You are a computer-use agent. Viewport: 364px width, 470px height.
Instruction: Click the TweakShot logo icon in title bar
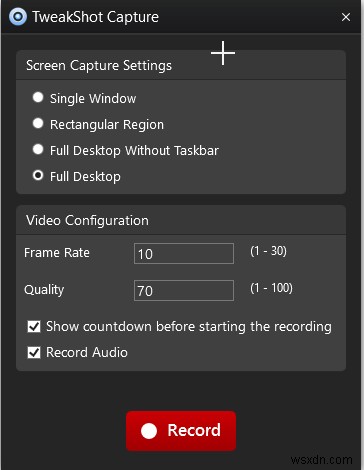[18, 16]
